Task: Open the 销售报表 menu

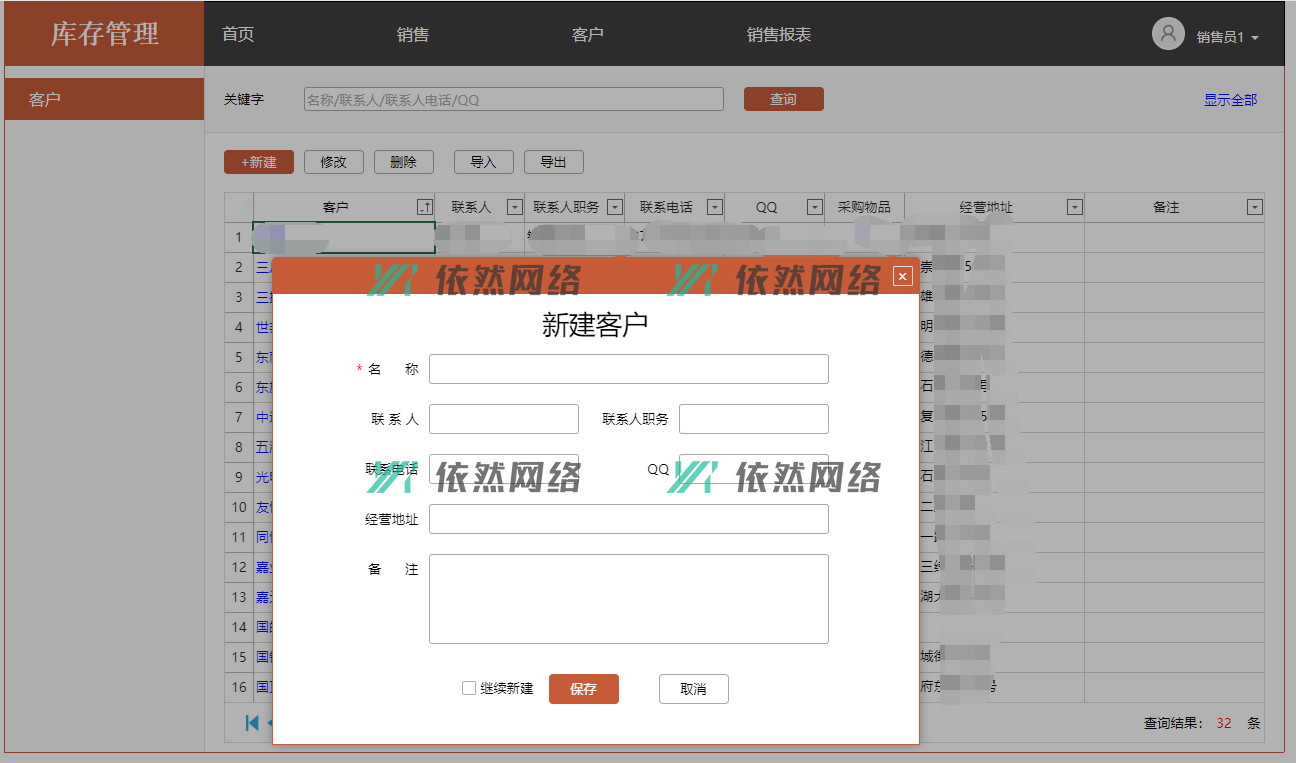Action: 778,34
